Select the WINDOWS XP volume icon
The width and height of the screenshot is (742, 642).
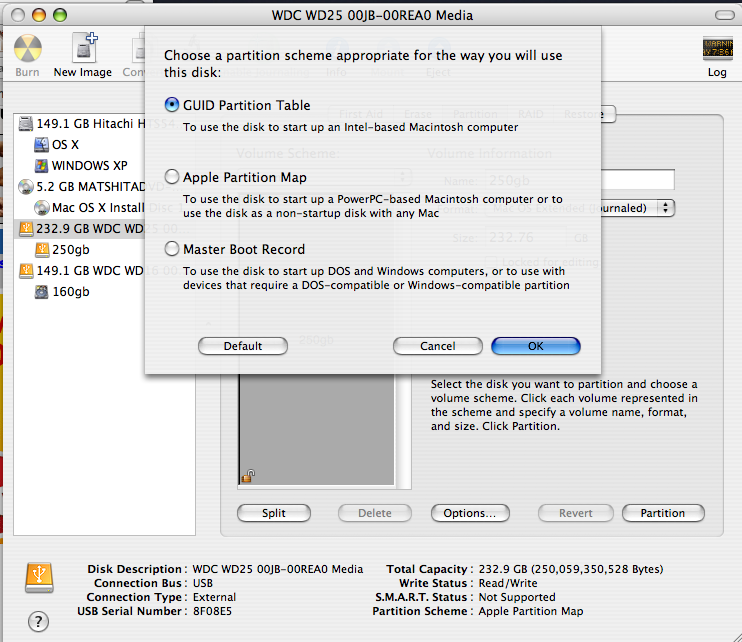[42, 166]
